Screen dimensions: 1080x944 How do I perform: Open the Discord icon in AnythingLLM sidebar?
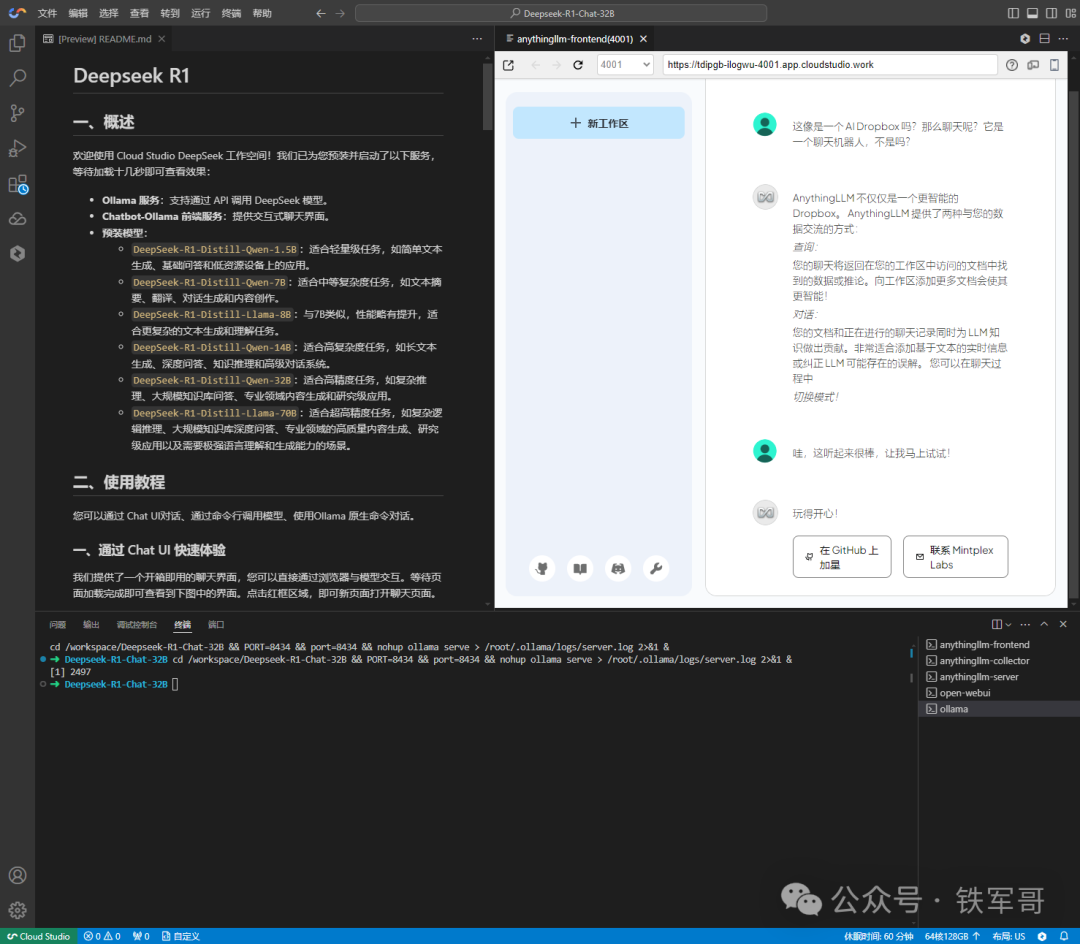618,569
